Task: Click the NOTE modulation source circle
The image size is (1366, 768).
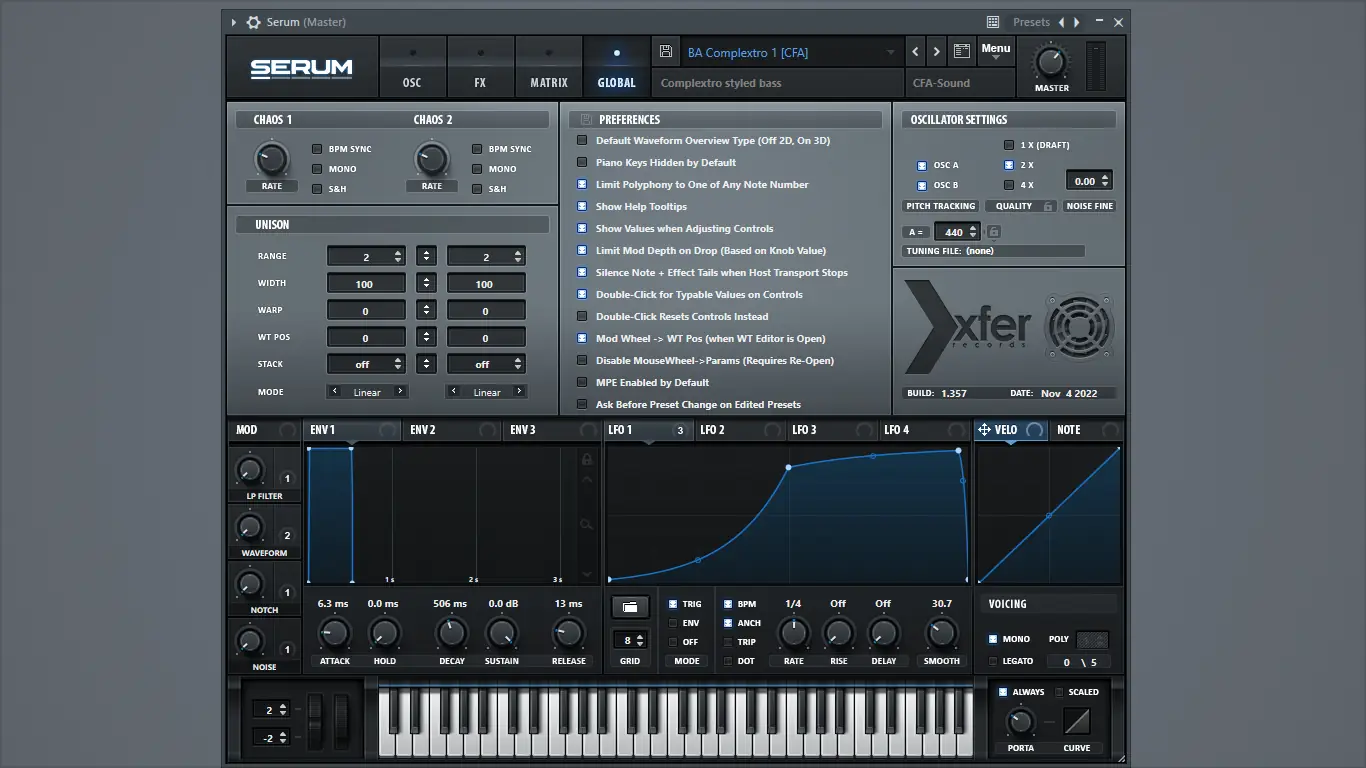Action: (x=1110, y=430)
